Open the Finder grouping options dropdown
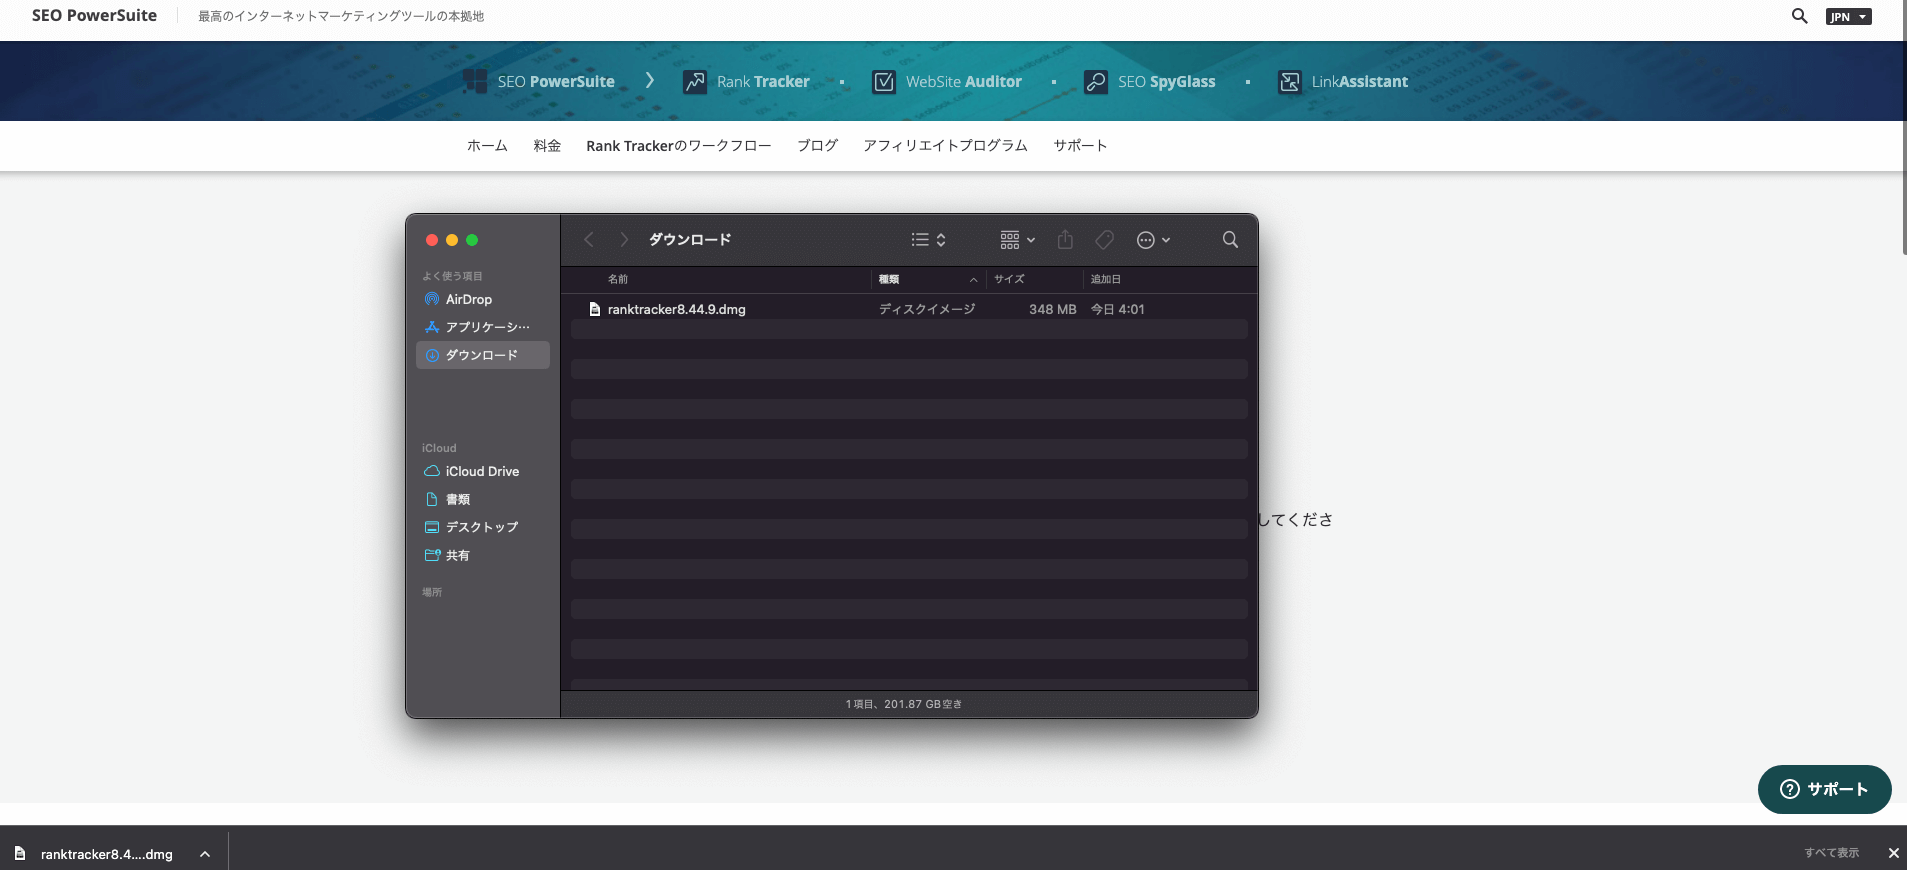1907x870 pixels. (1018, 240)
